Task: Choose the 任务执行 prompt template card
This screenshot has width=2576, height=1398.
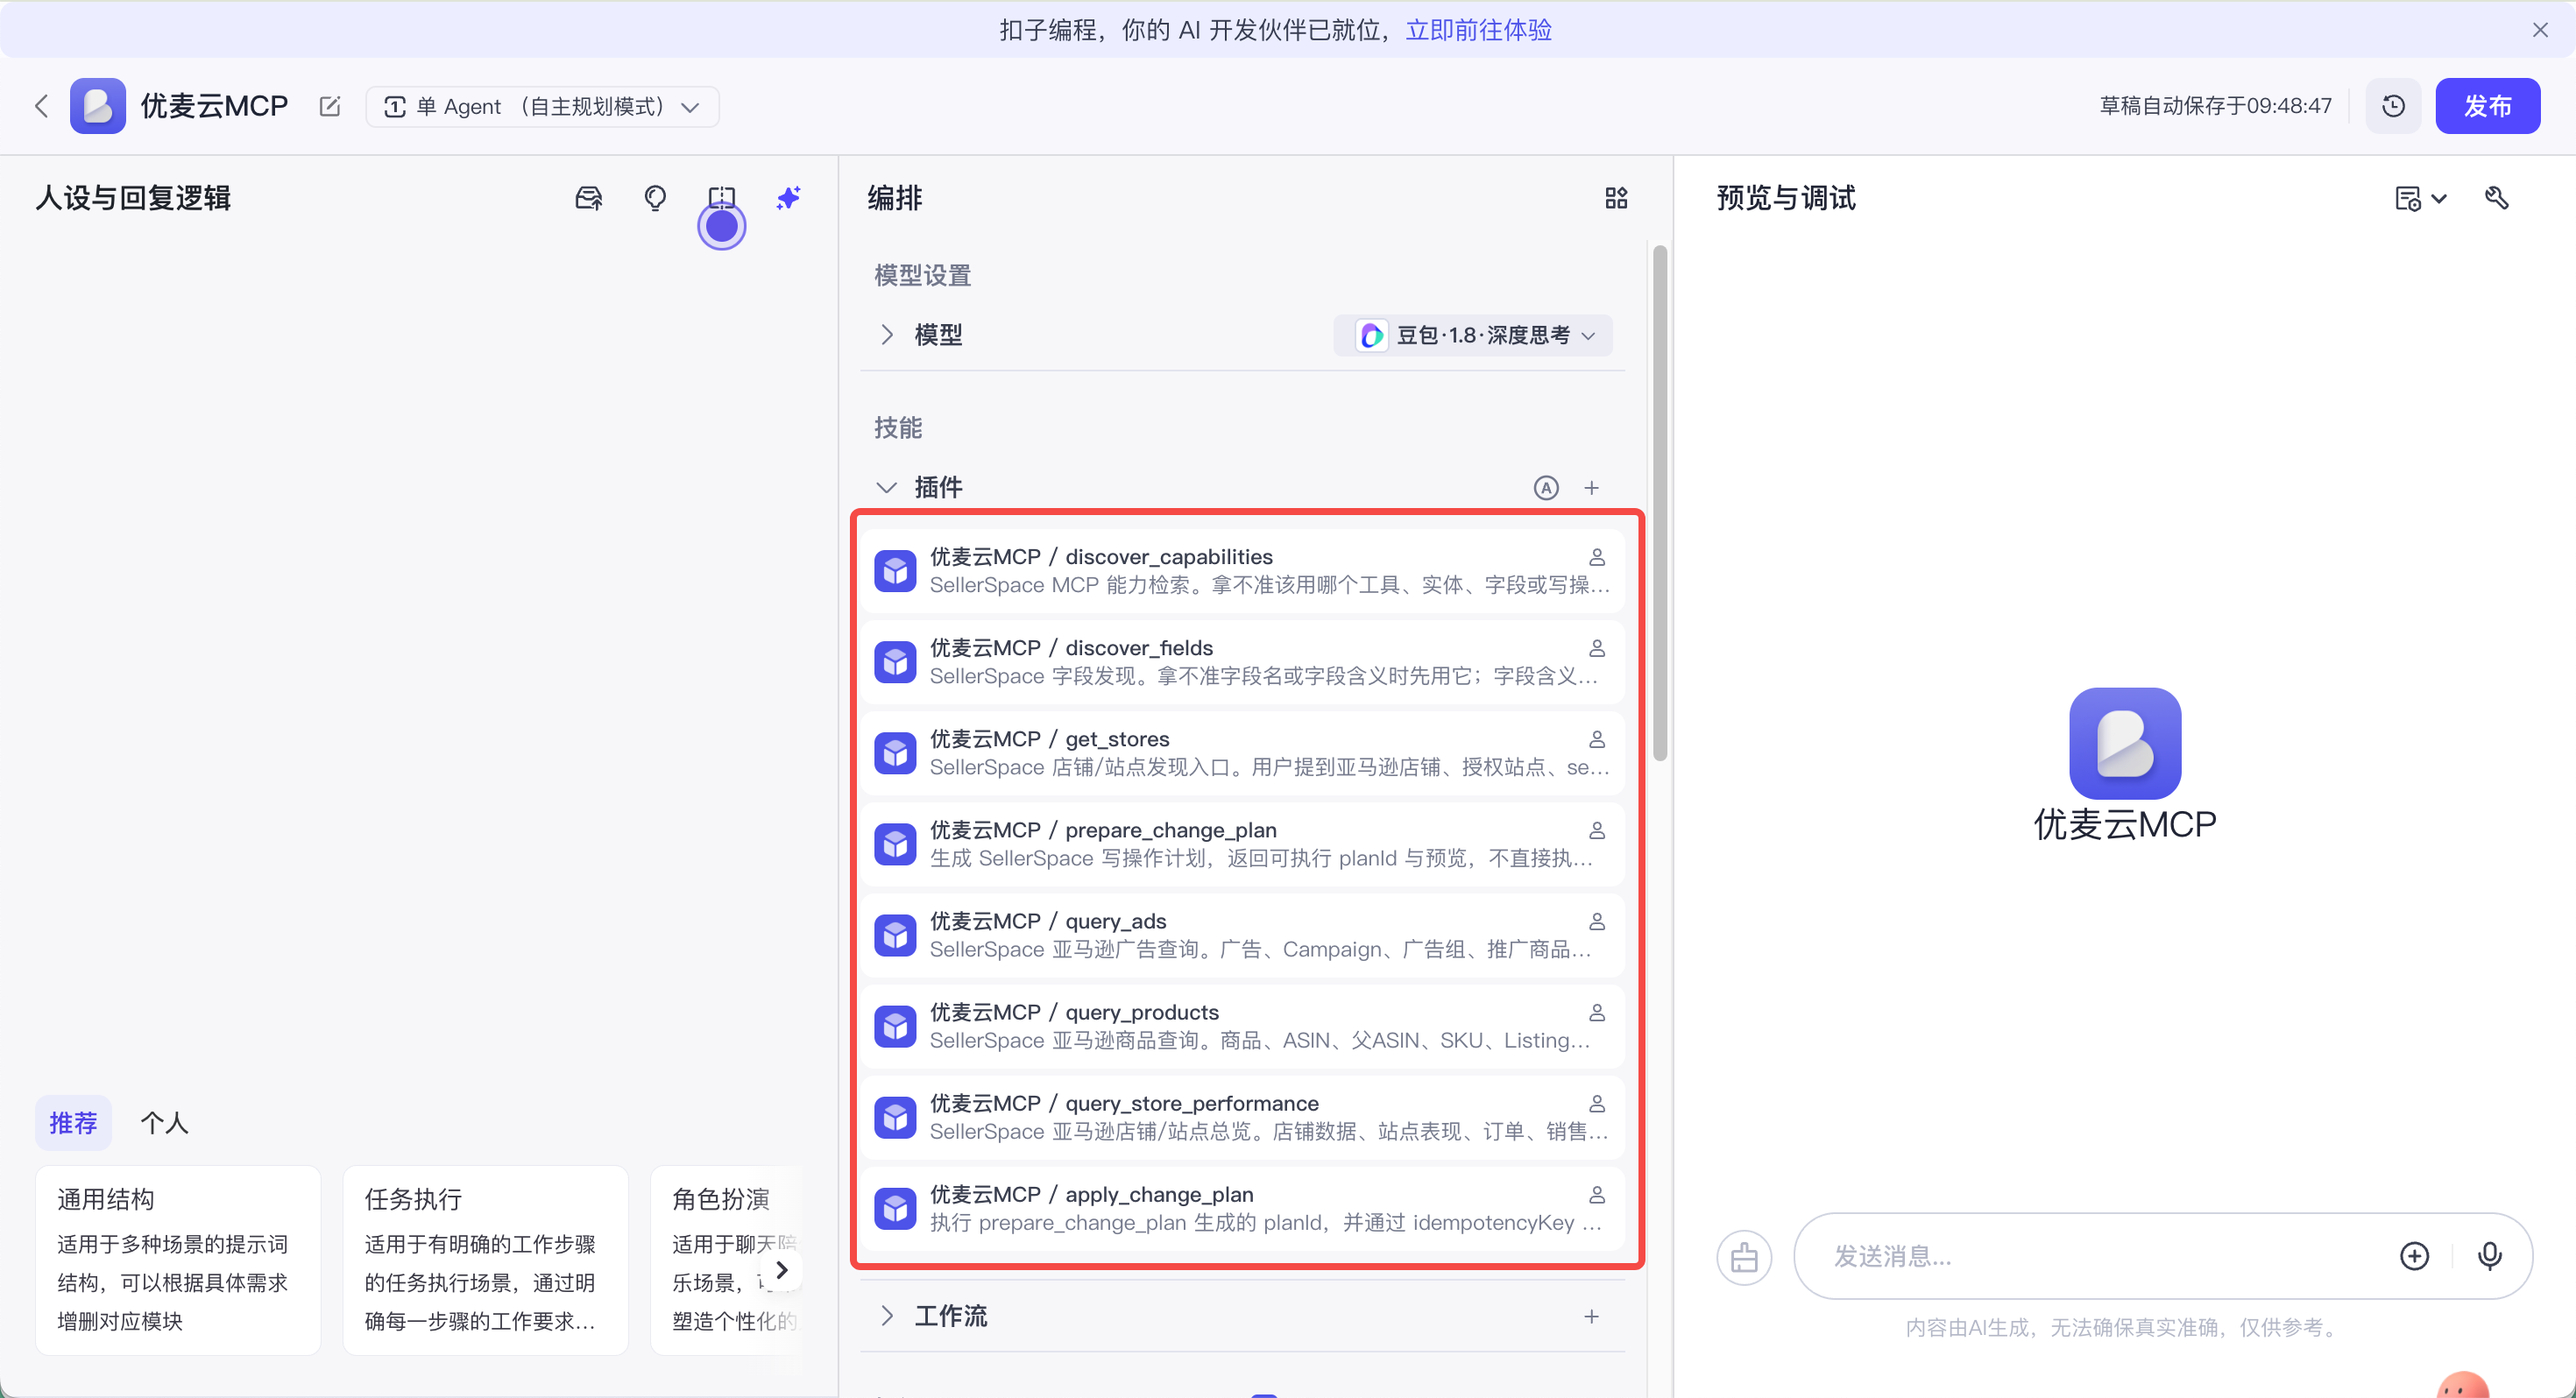Action: (485, 1260)
